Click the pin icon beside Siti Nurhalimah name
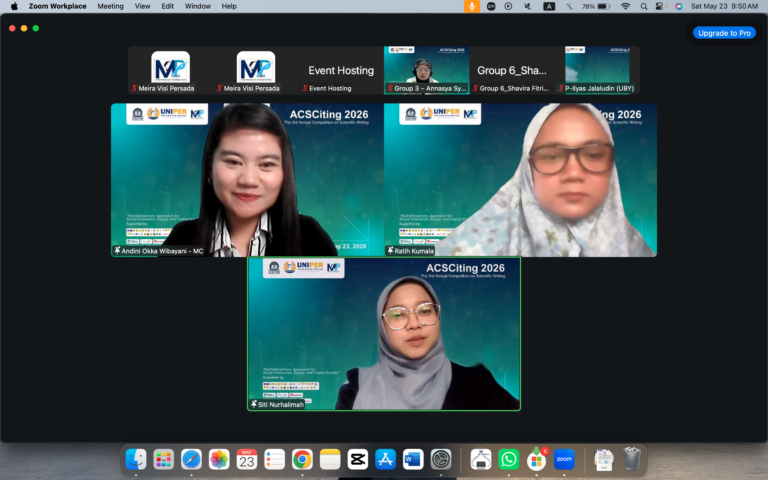This screenshot has width=768, height=480. tap(254, 404)
